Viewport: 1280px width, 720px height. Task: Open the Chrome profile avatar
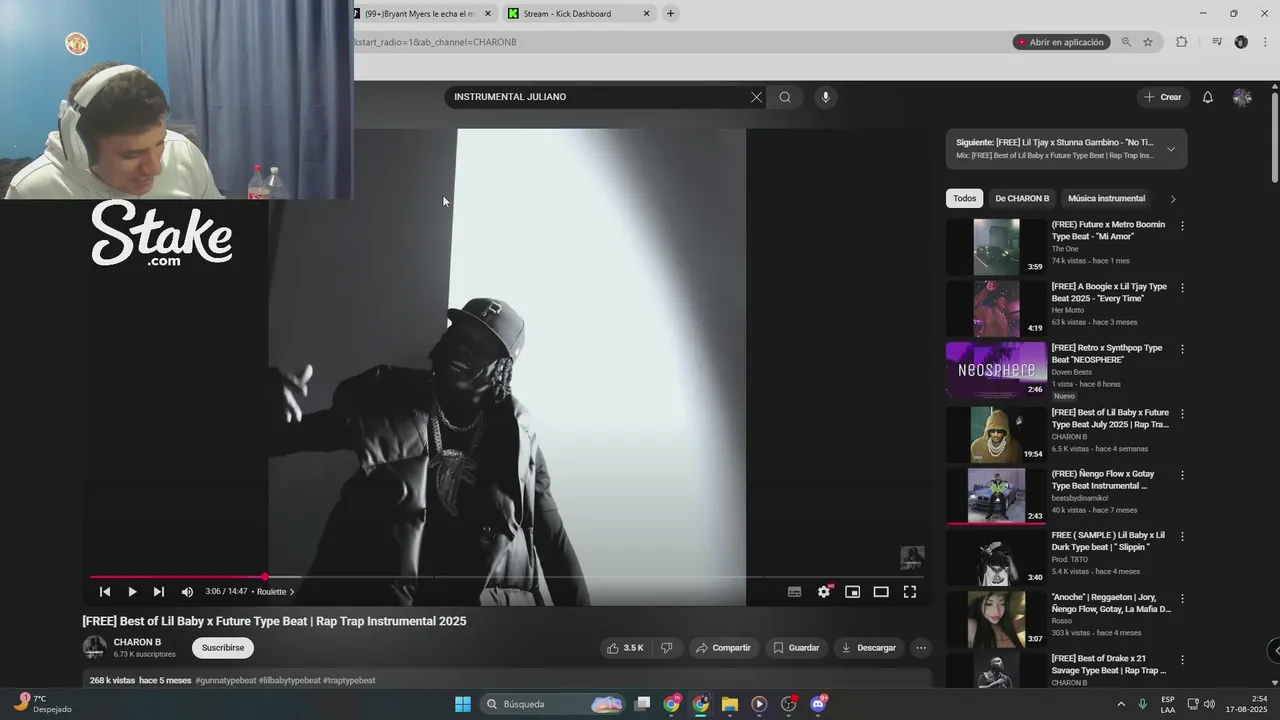pos(1241,42)
